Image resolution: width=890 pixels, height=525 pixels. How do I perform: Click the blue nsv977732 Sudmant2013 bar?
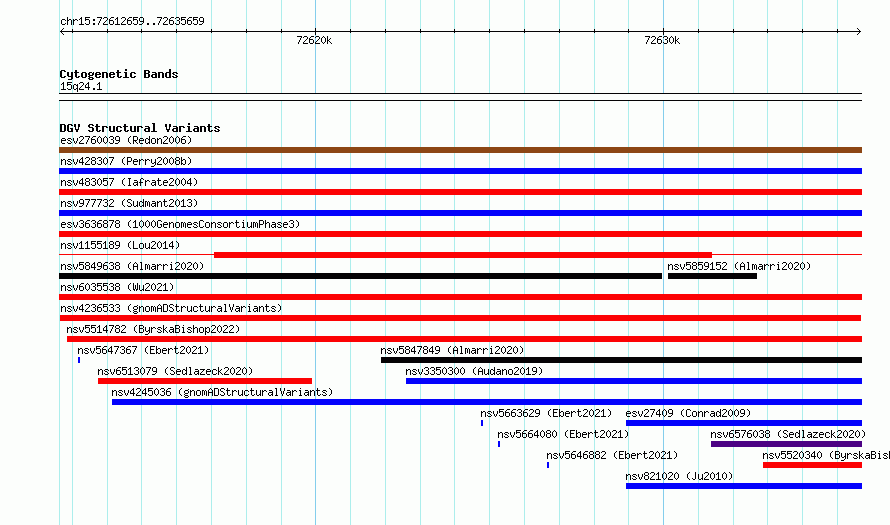460,213
